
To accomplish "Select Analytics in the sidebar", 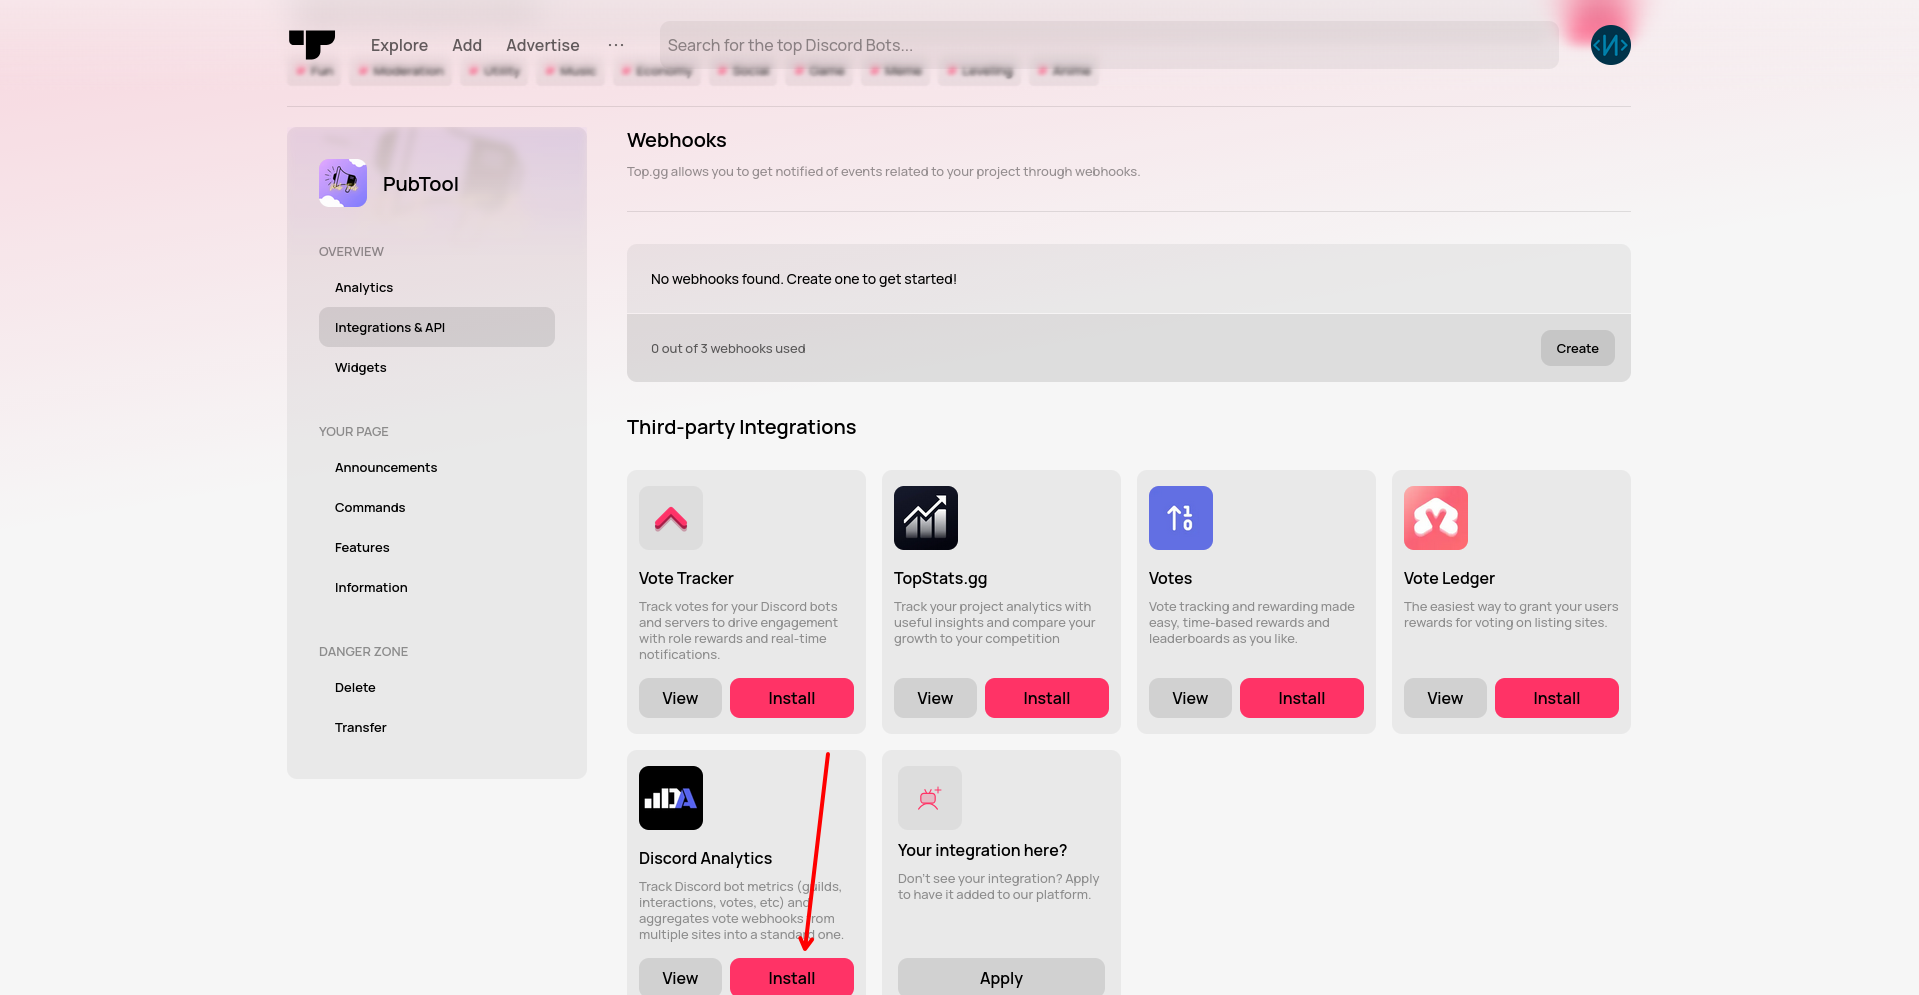I will coord(364,287).
